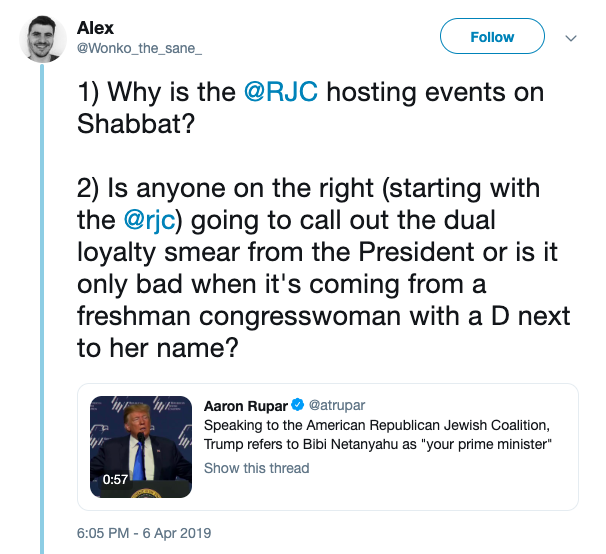The height and width of the screenshot is (554, 606).
Task: Open the tweet options chevron menu
Action: (572, 38)
